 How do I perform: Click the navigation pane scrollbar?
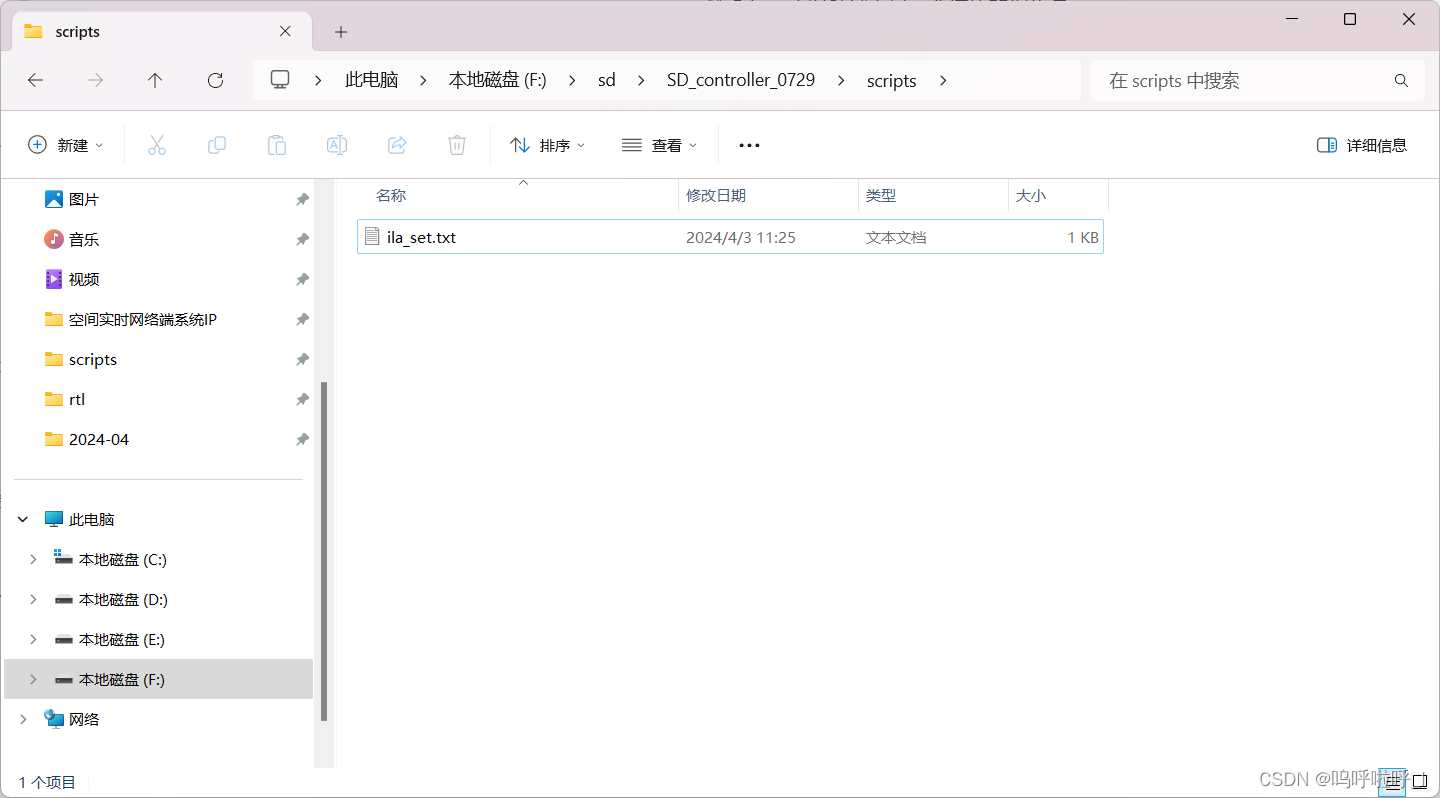click(x=323, y=552)
